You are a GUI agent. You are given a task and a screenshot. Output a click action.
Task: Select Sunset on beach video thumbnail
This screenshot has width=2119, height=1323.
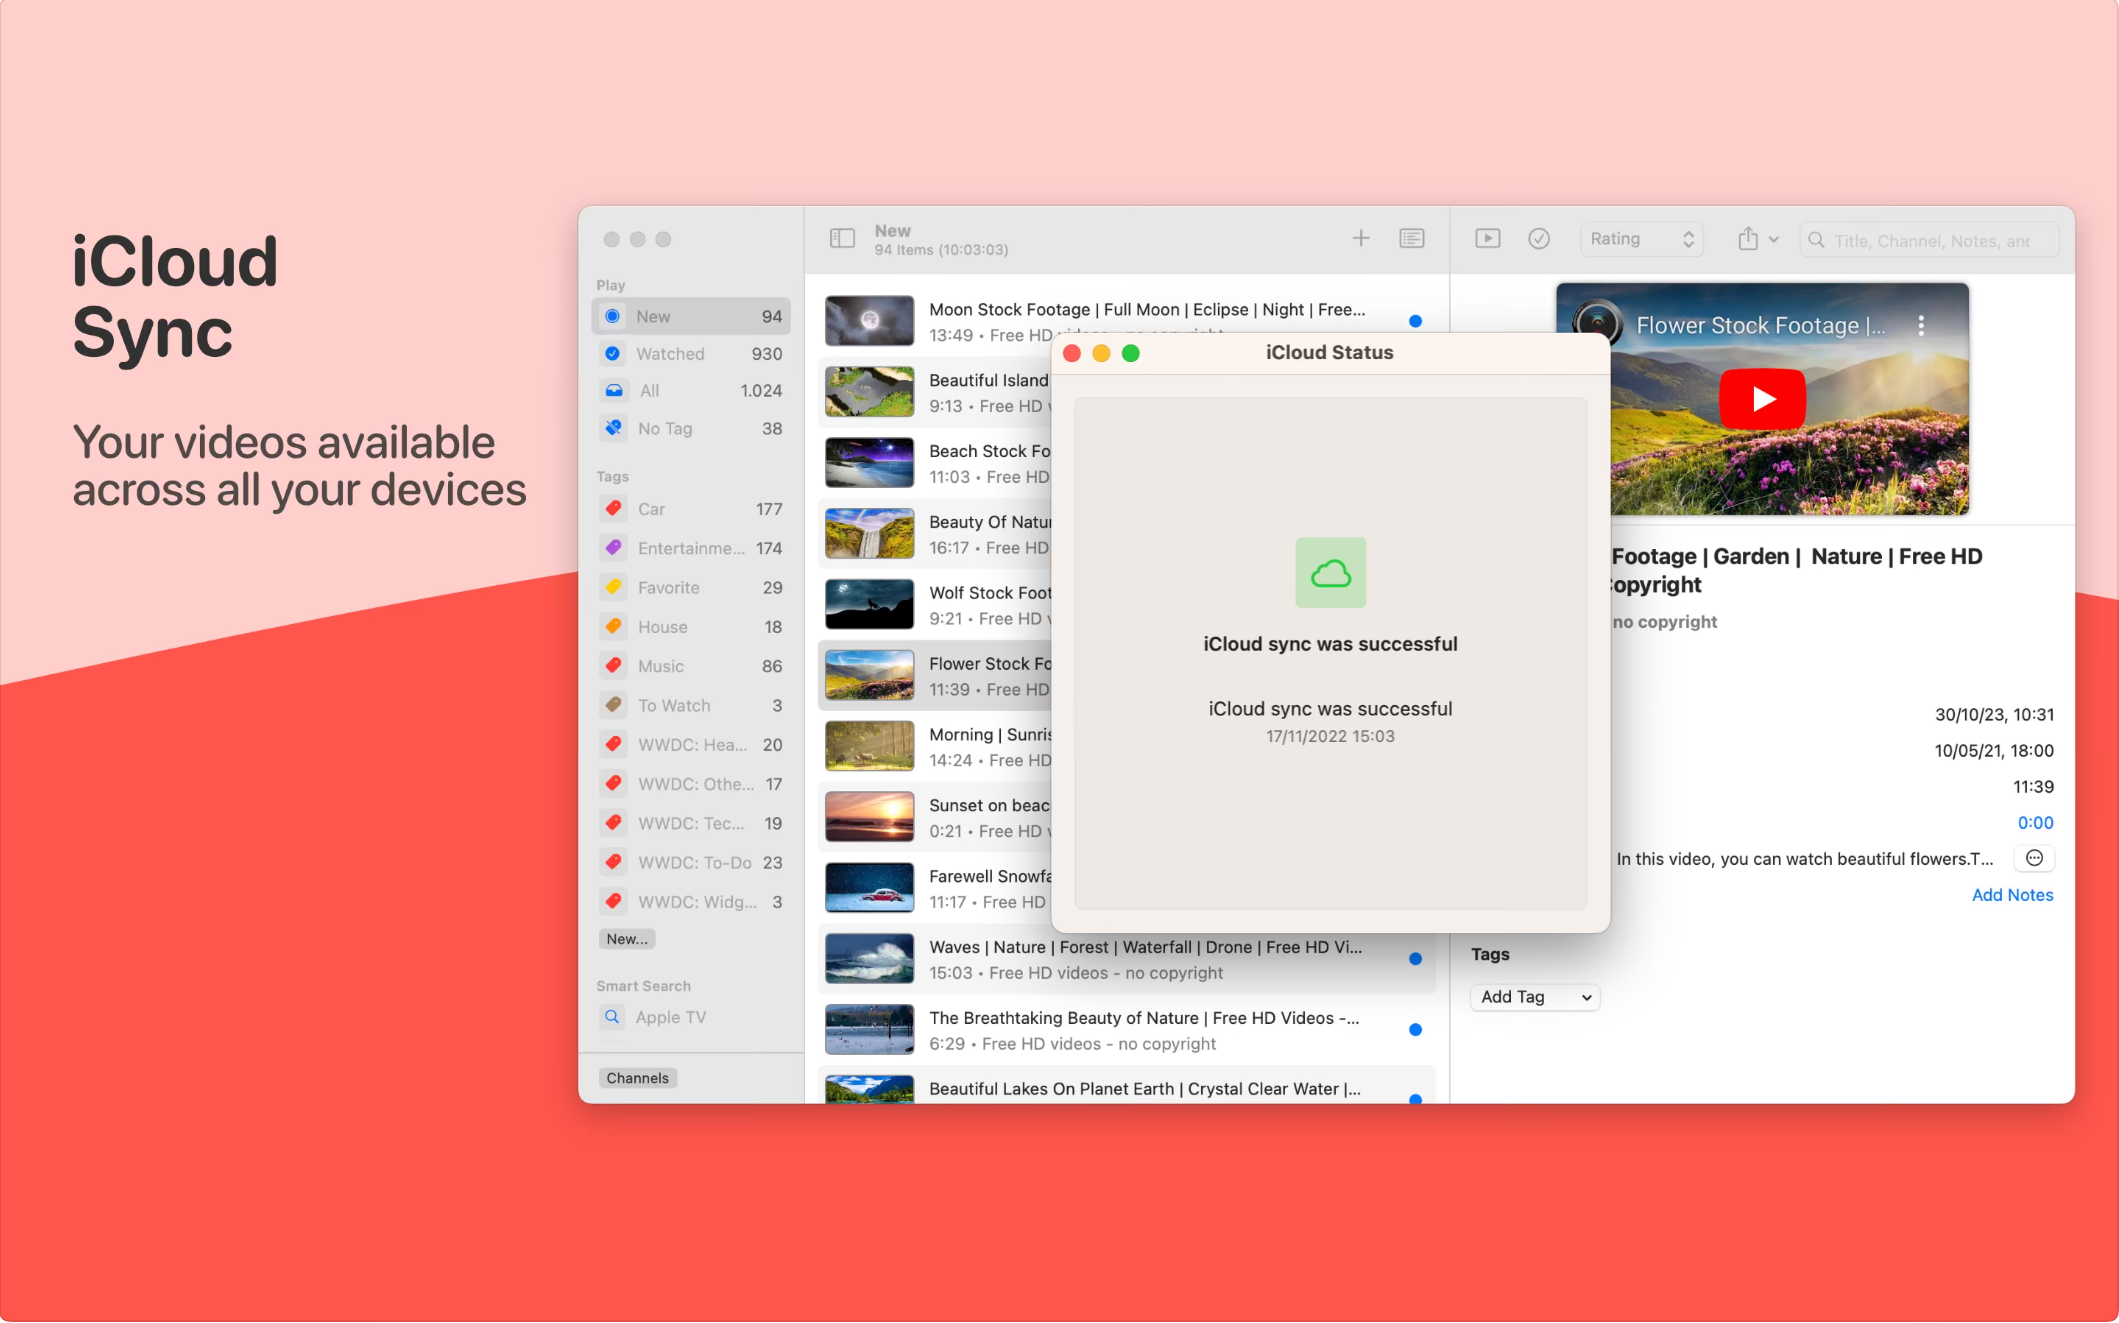coord(870,817)
